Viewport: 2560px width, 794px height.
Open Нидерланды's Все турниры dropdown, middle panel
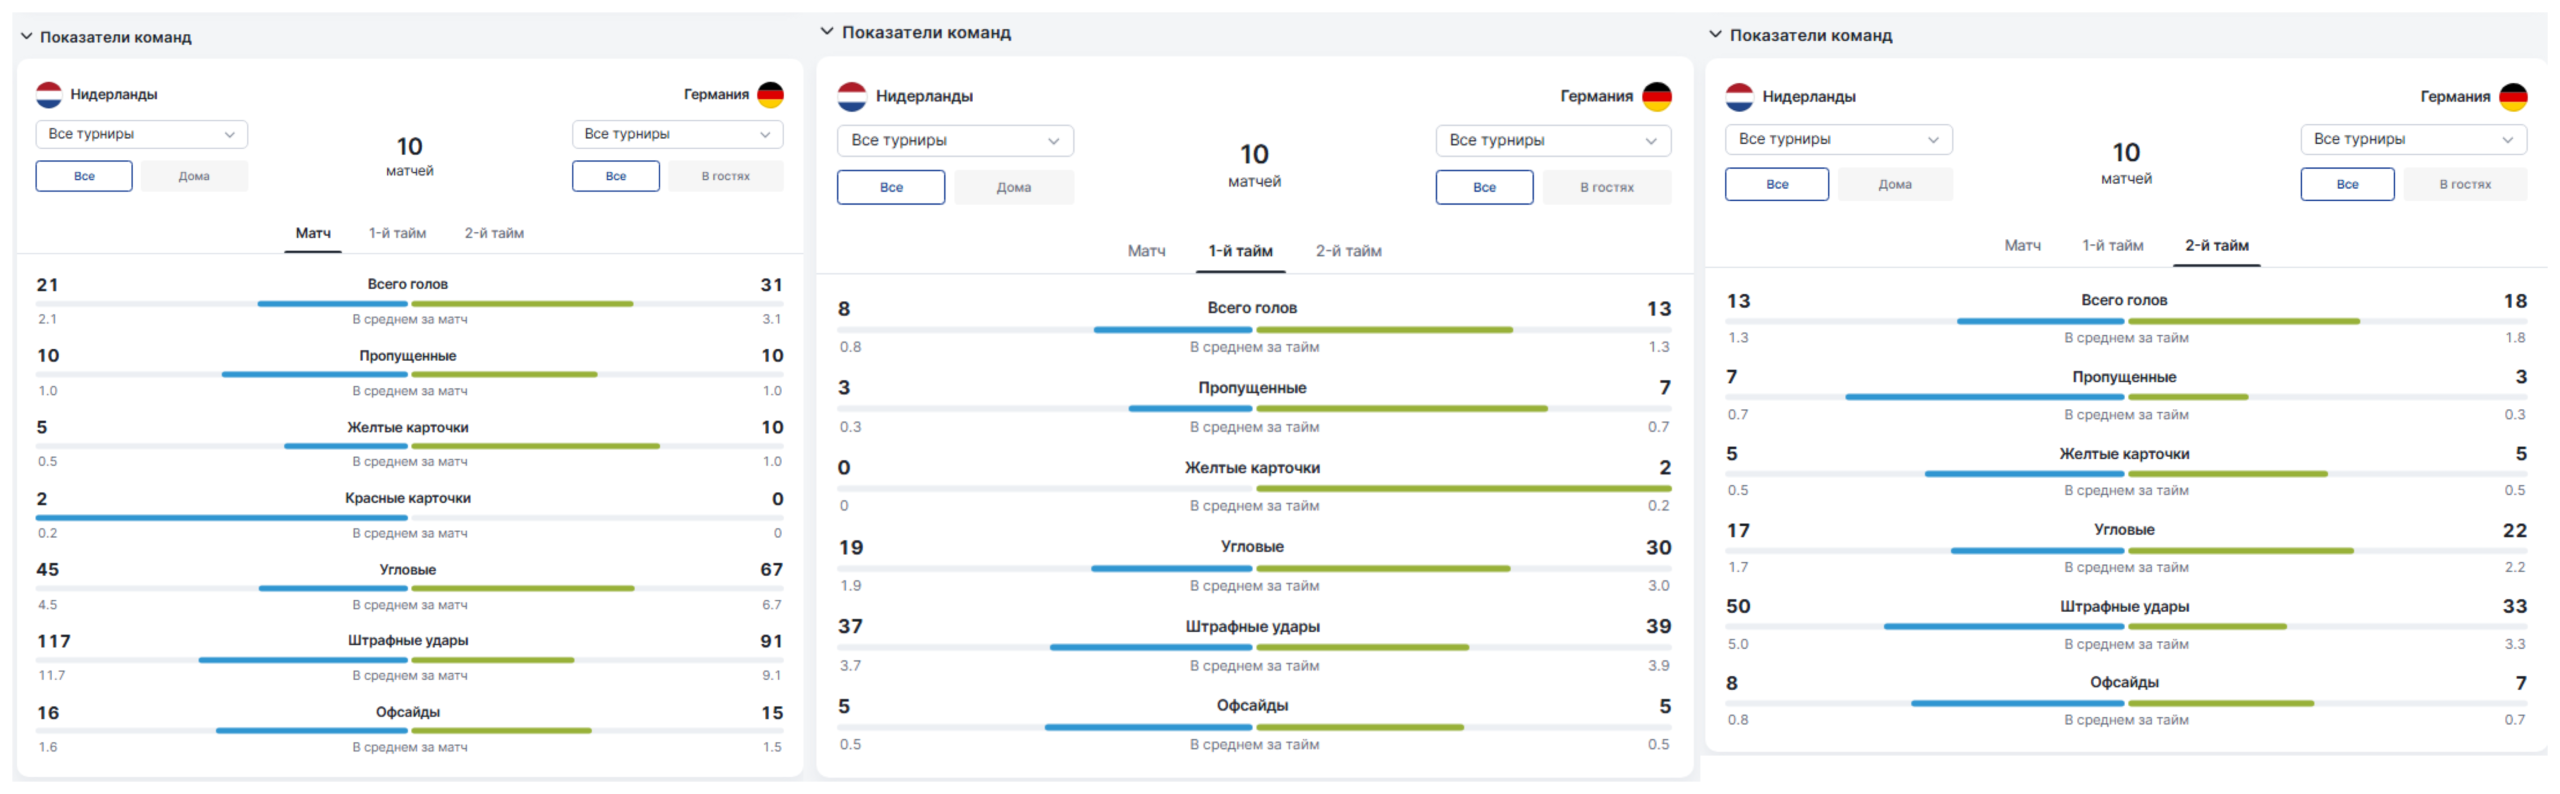point(955,141)
